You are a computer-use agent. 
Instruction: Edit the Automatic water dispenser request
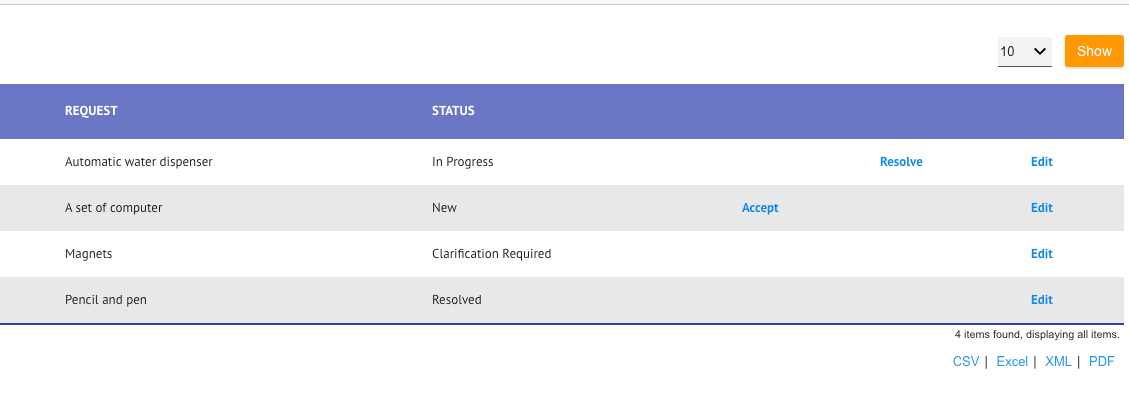pyautogui.click(x=1042, y=162)
